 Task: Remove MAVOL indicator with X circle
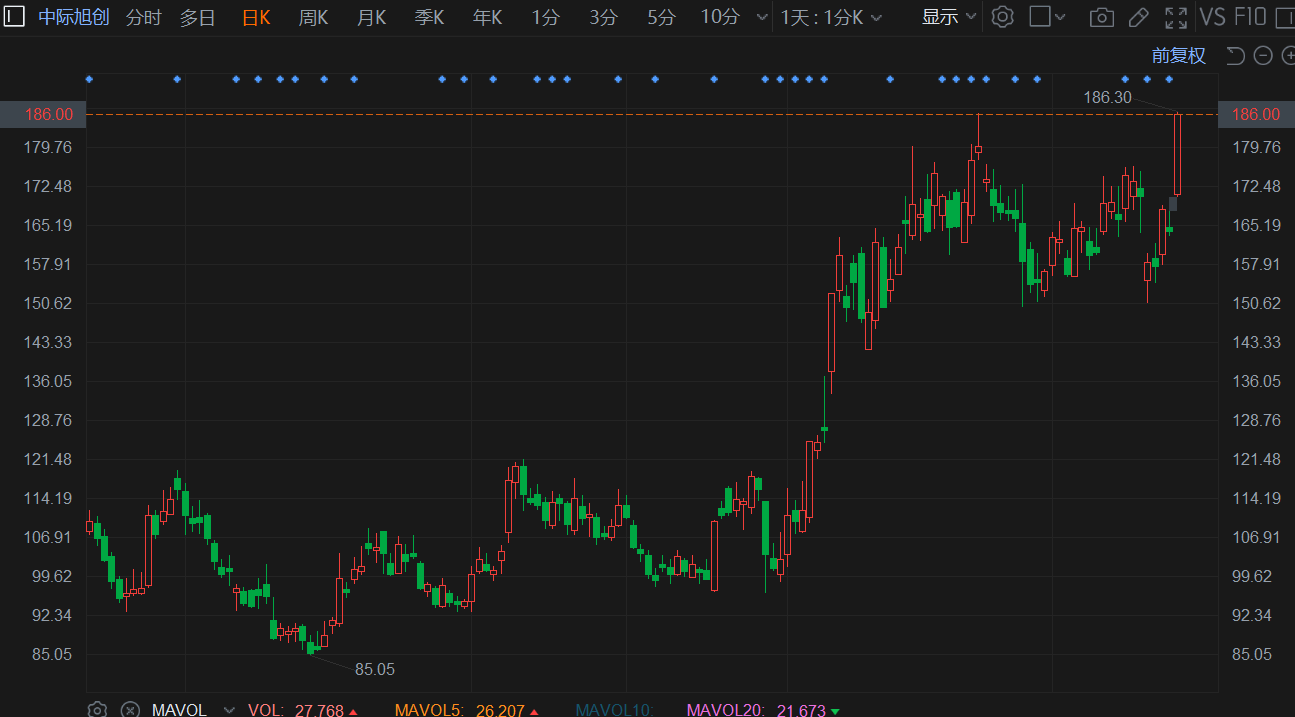130,710
